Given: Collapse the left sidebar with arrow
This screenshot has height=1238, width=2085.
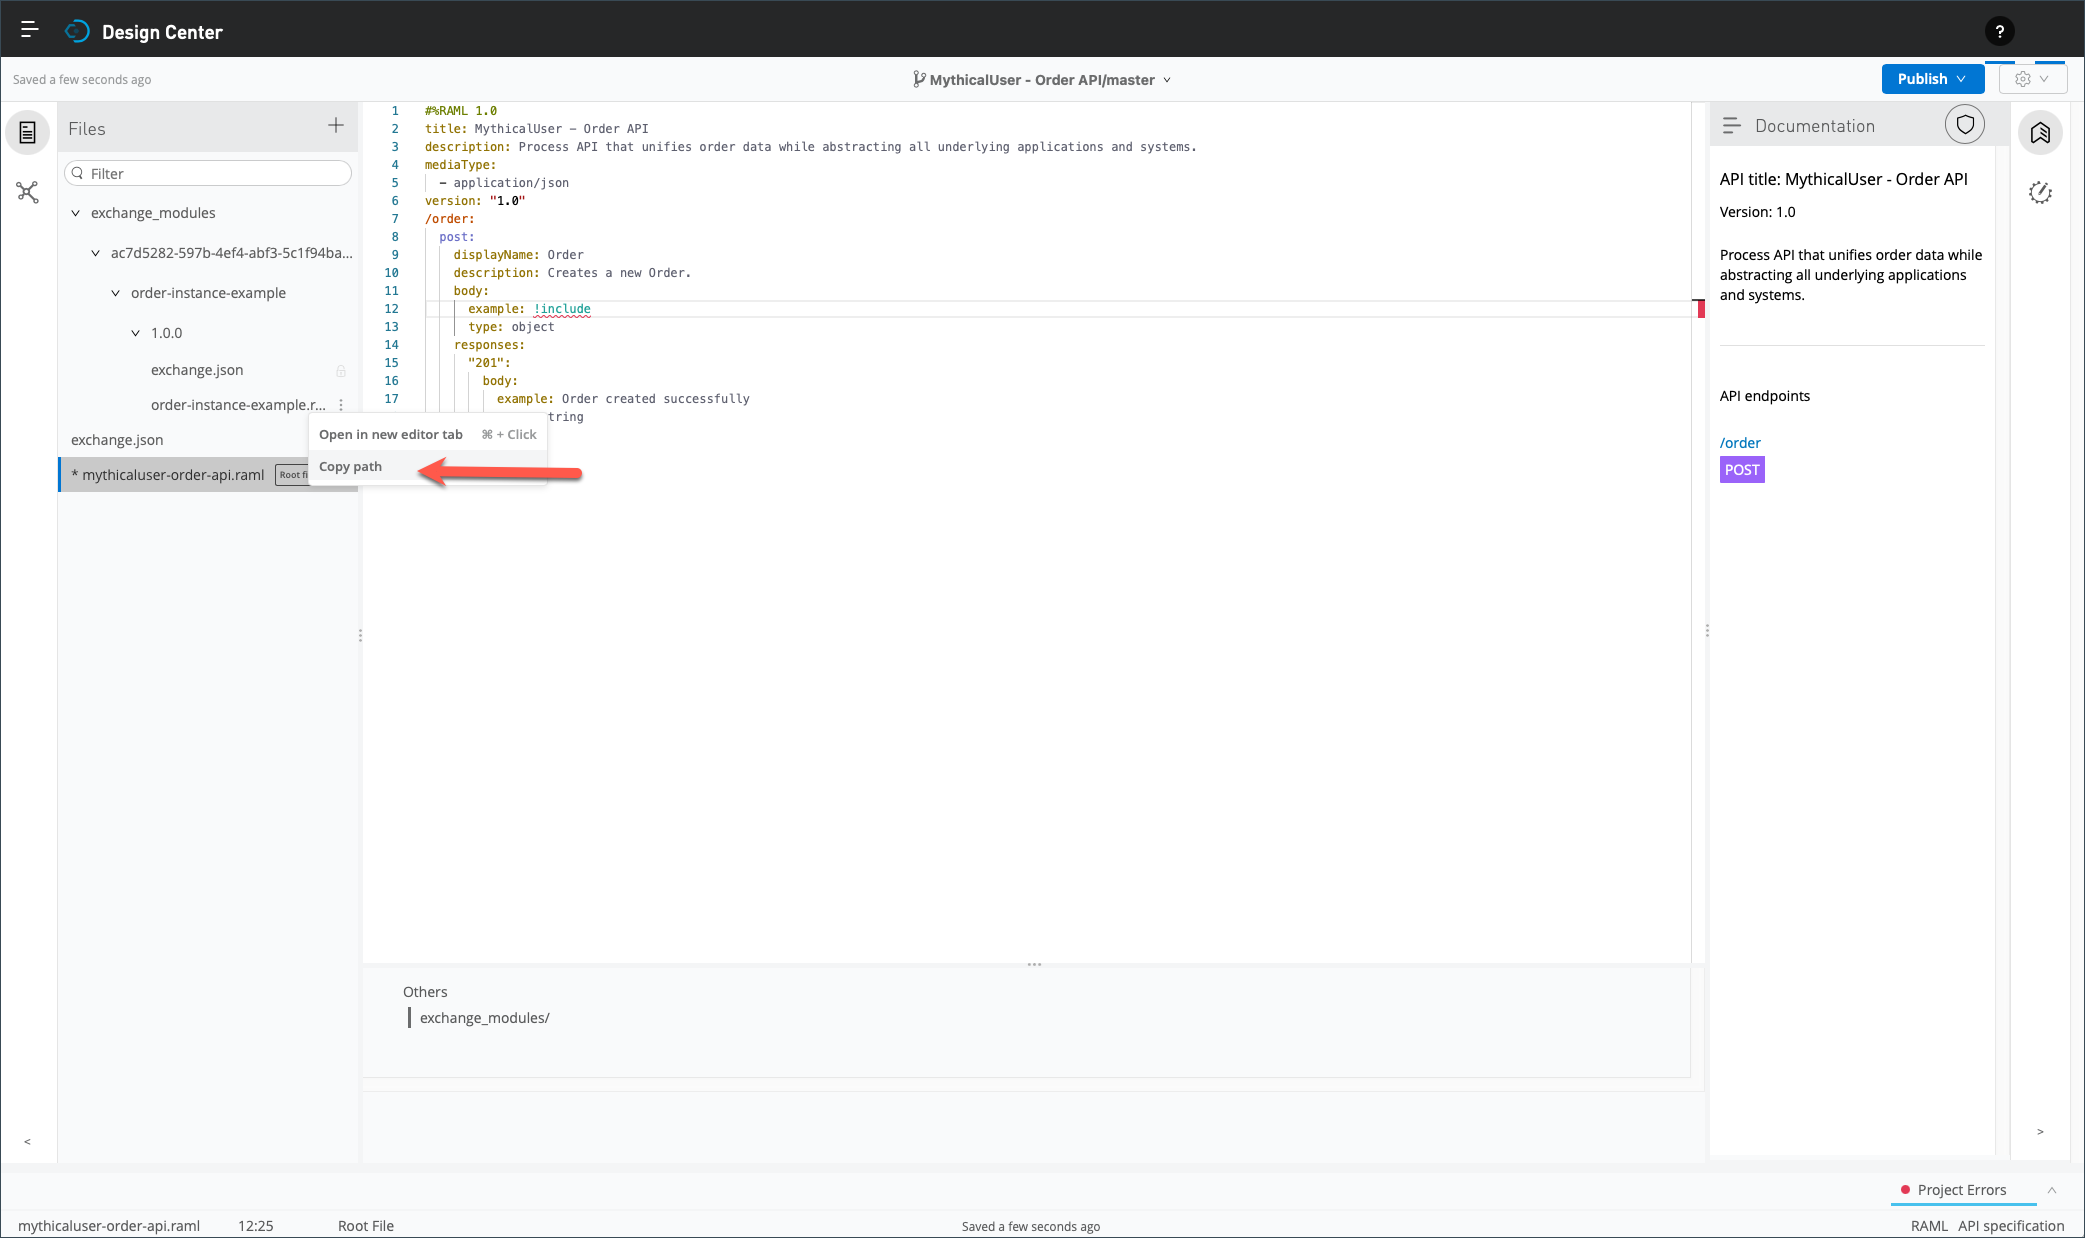Looking at the screenshot, I should coord(27,1141).
